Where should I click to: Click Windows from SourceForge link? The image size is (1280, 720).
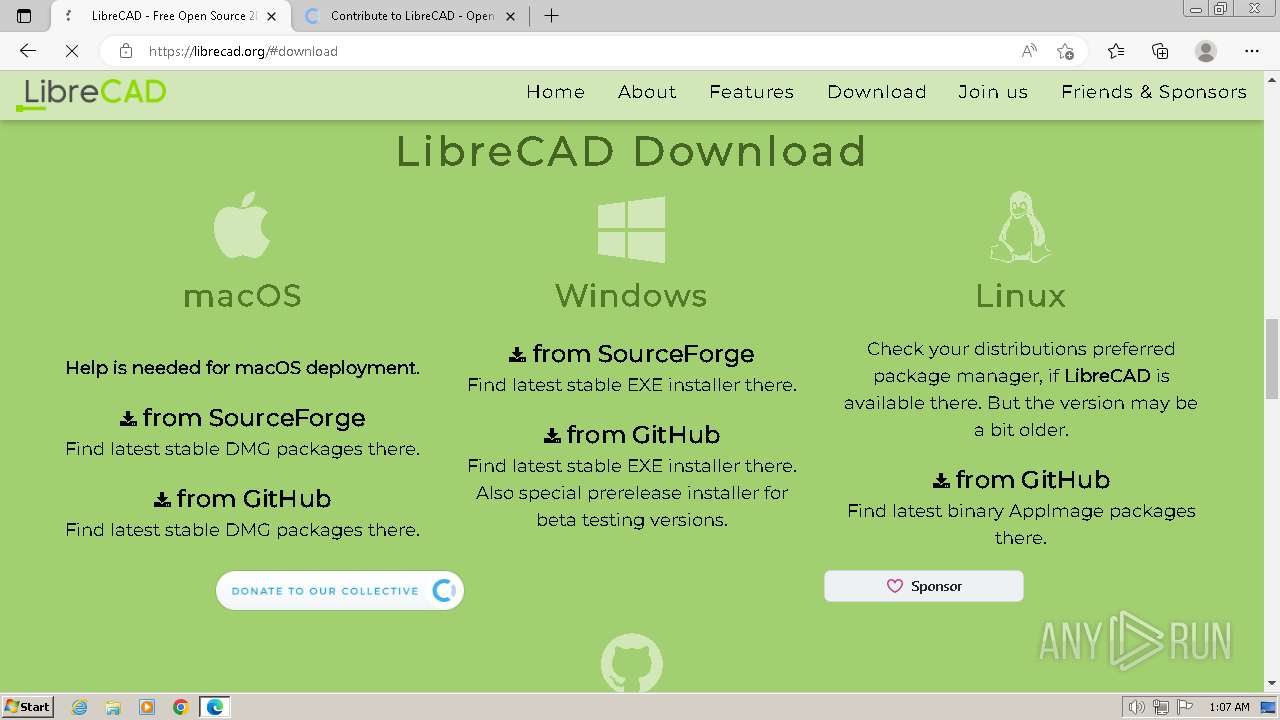[x=631, y=354]
